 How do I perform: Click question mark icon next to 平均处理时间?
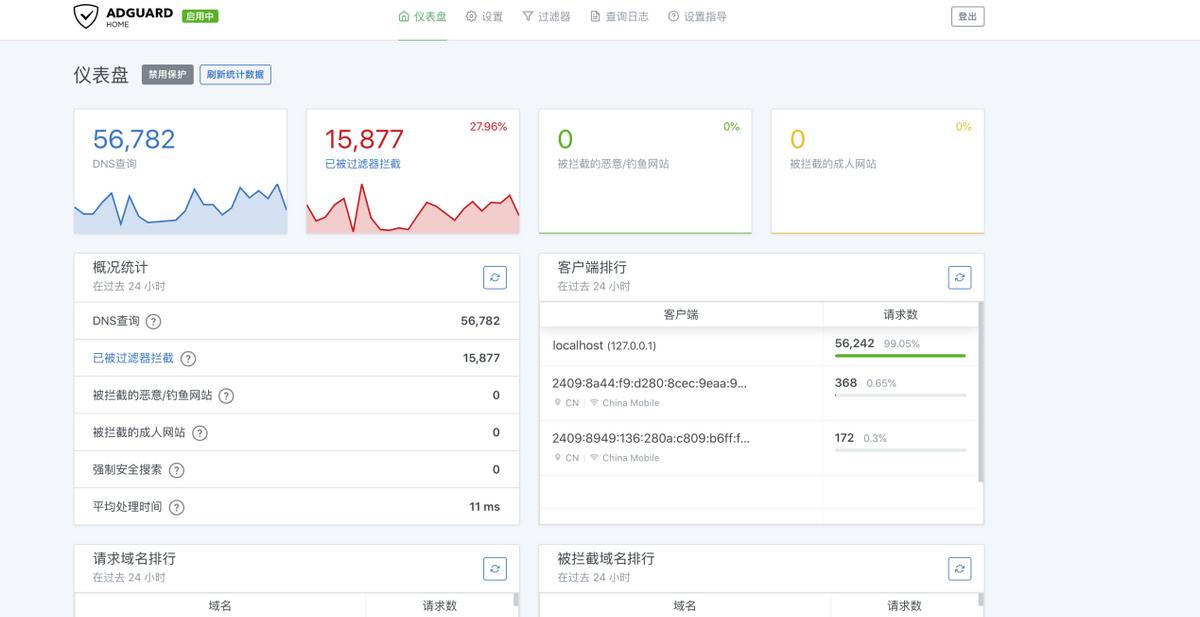click(x=177, y=506)
